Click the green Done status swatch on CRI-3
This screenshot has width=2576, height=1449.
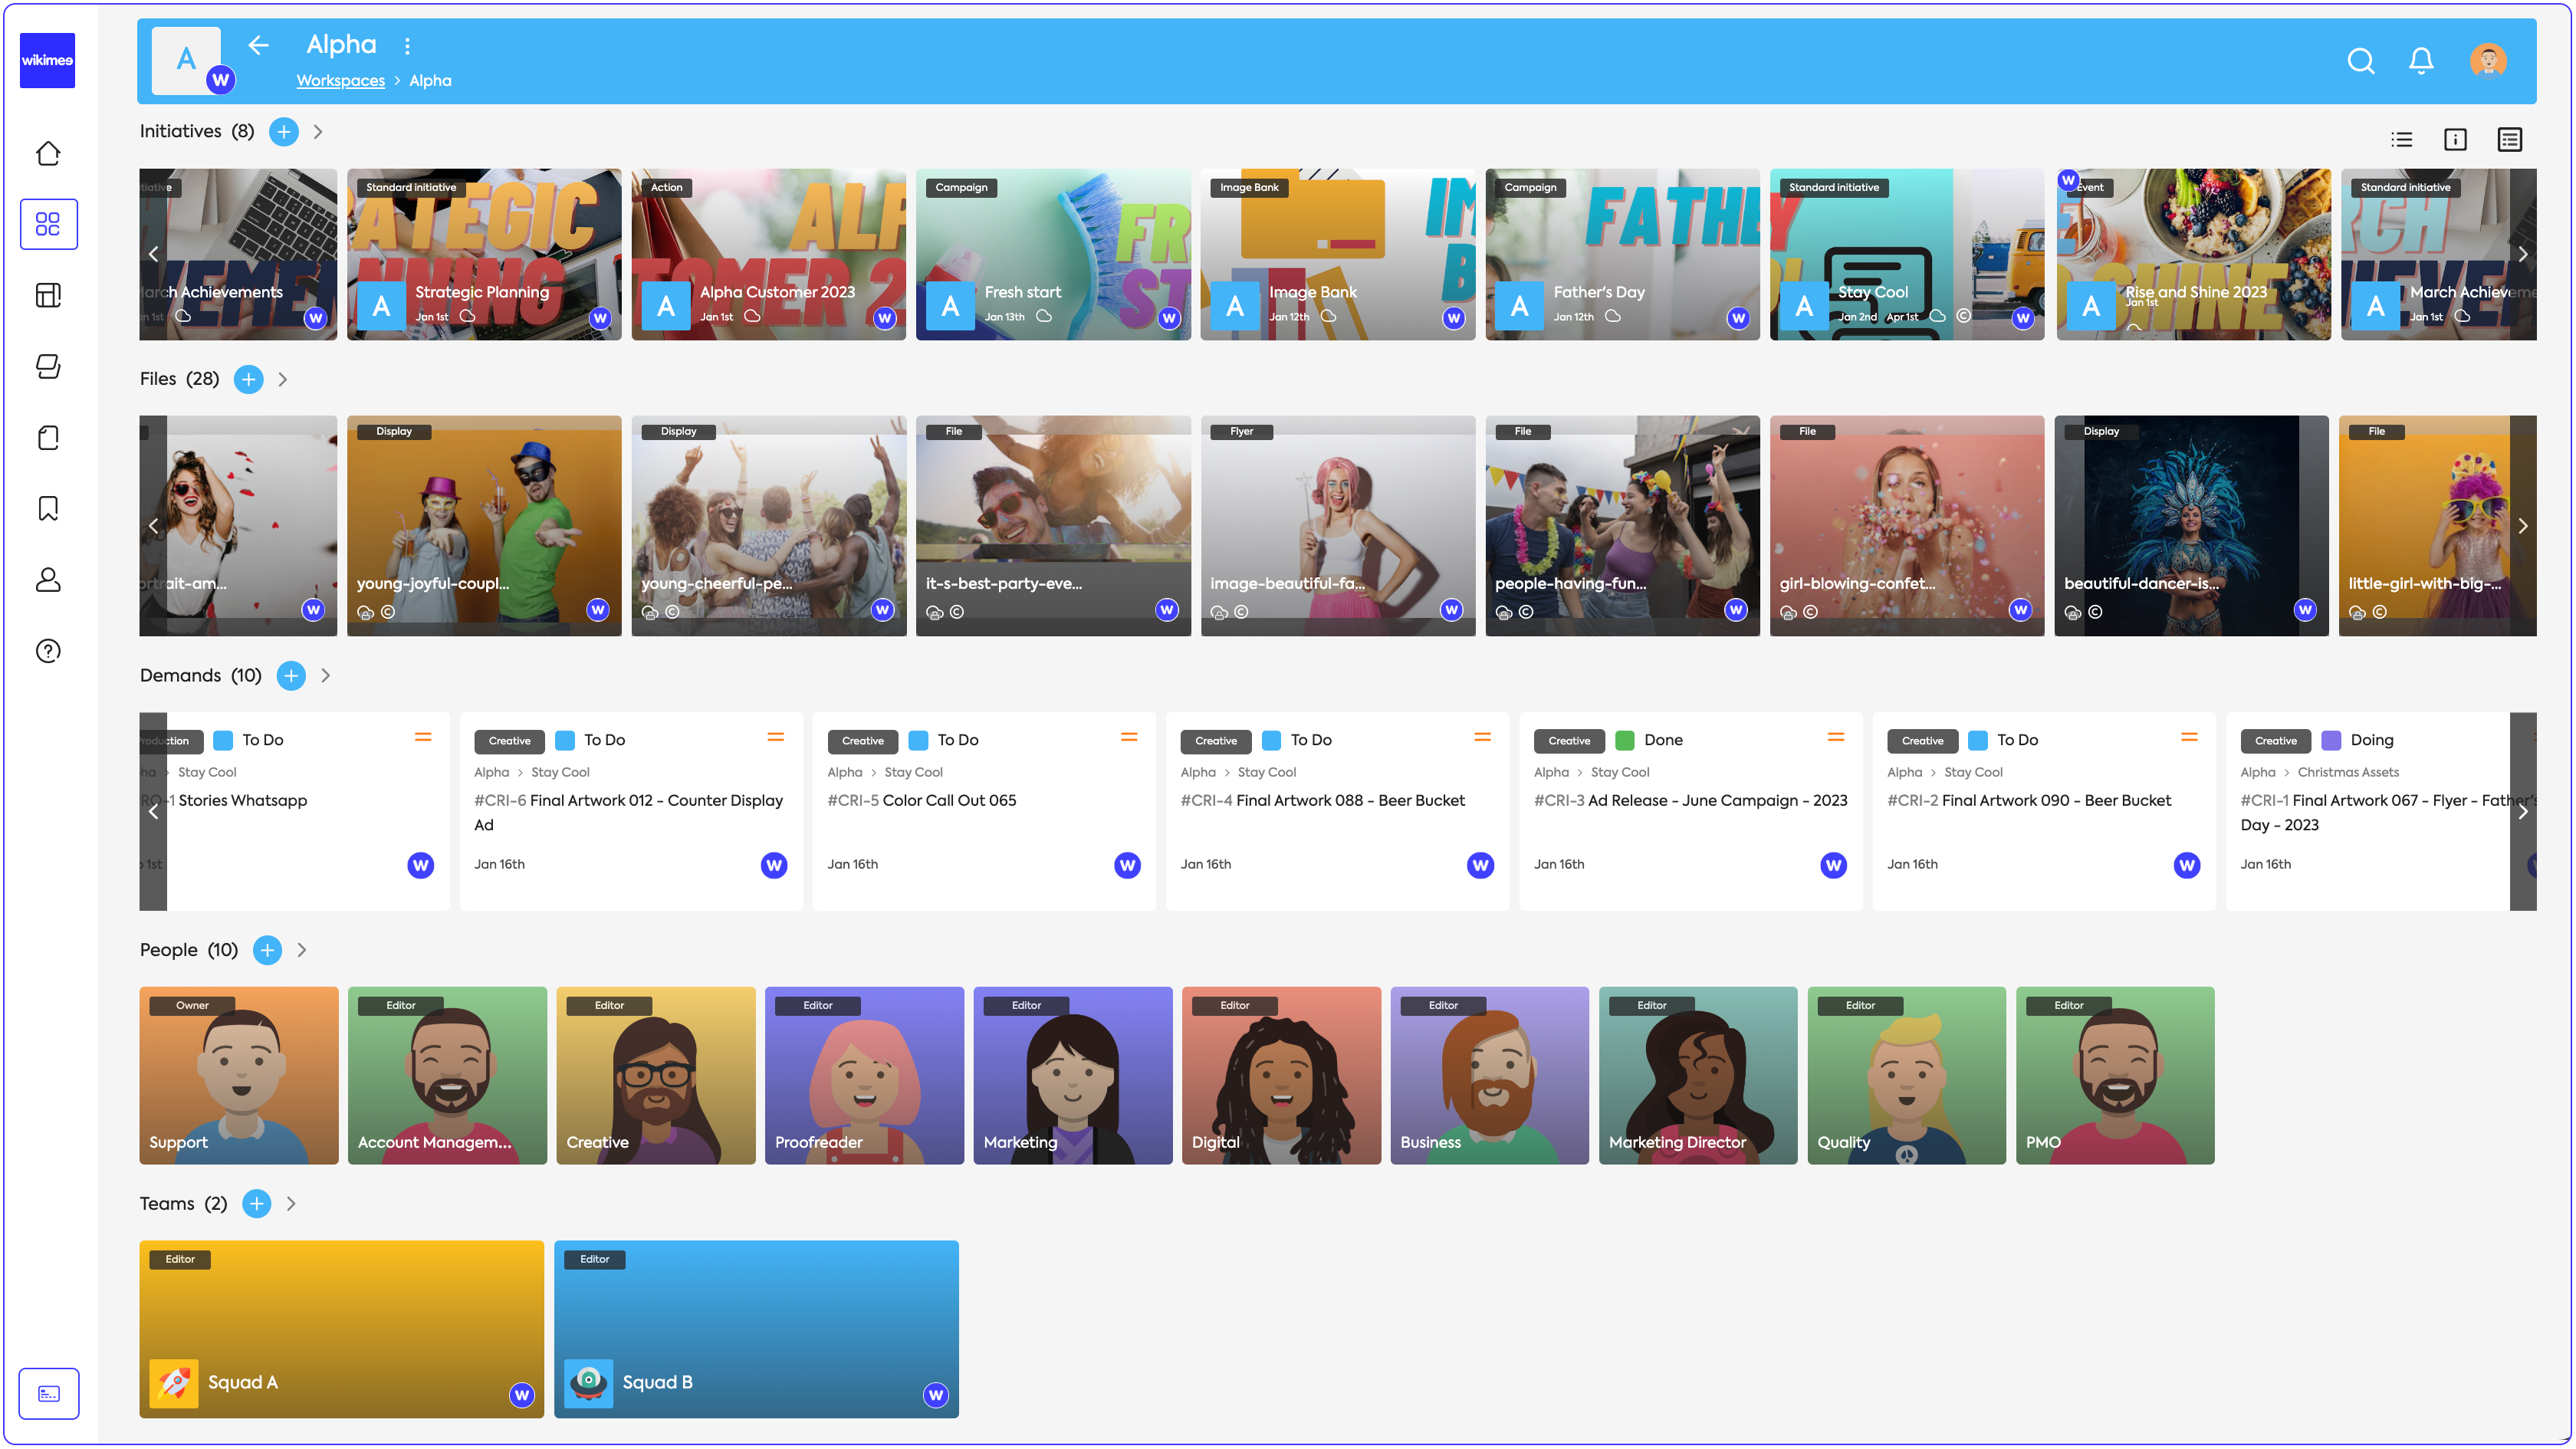point(1624,740)
